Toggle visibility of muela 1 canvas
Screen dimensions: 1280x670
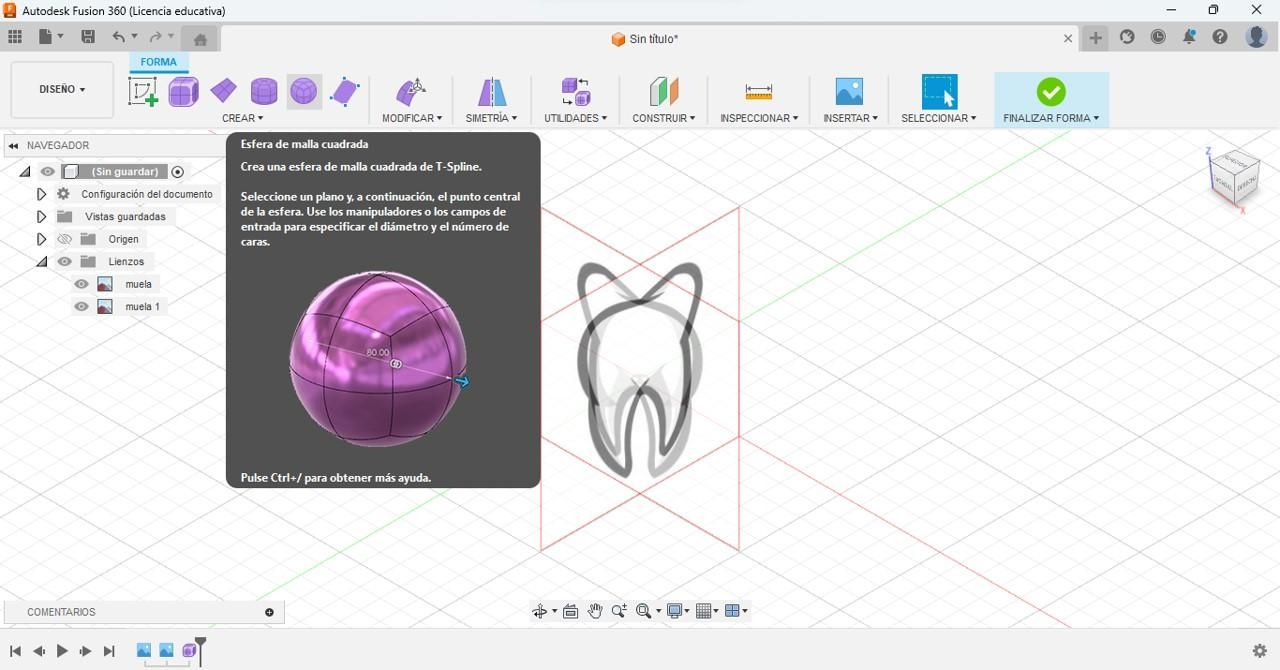coord(82,307)
